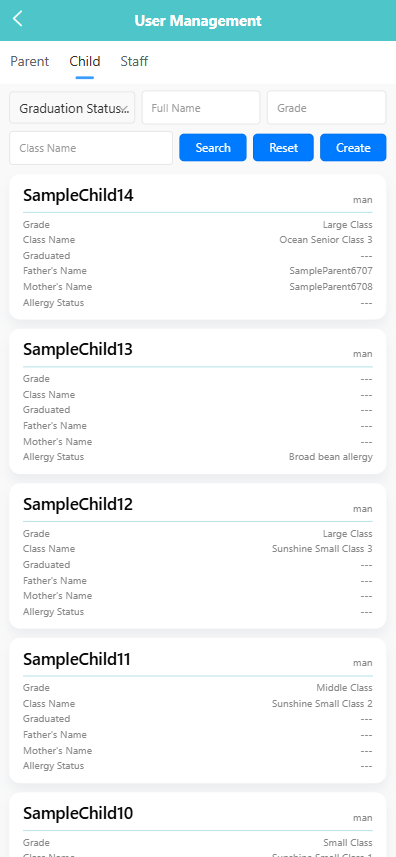Open the SampleChild13 record

[x=198, y=402]
